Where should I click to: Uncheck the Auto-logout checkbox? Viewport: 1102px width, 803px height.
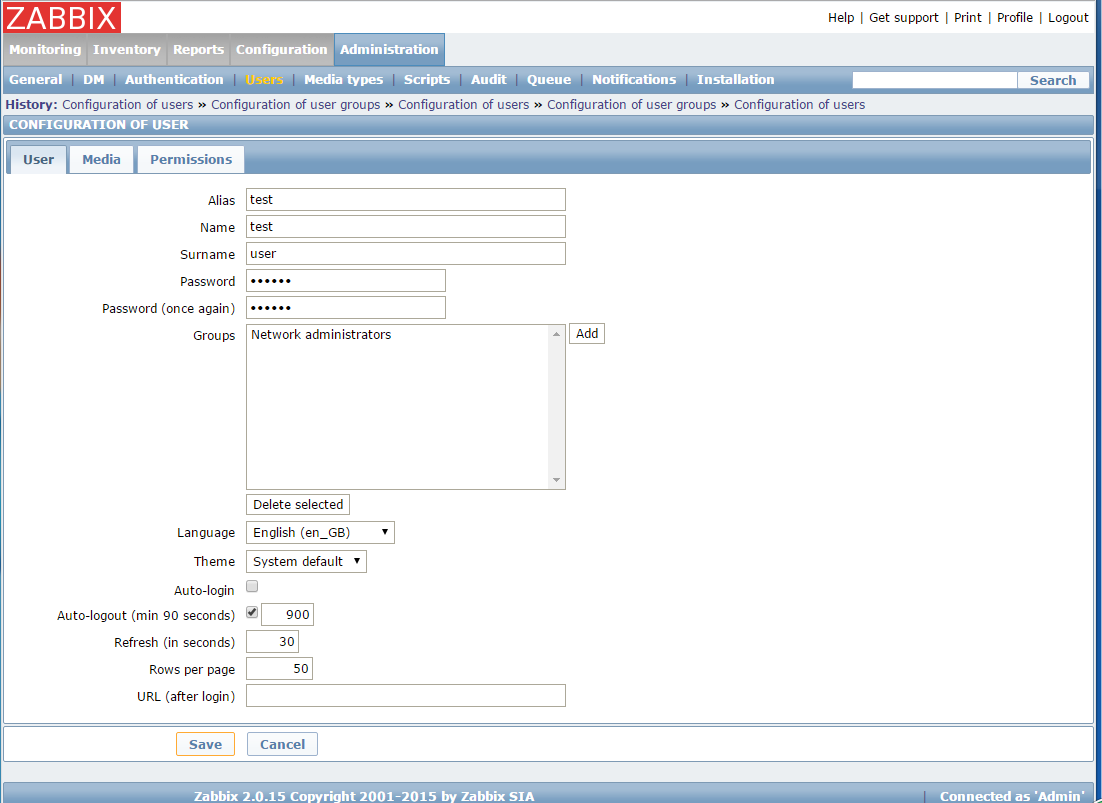click(x=252, y=612)
